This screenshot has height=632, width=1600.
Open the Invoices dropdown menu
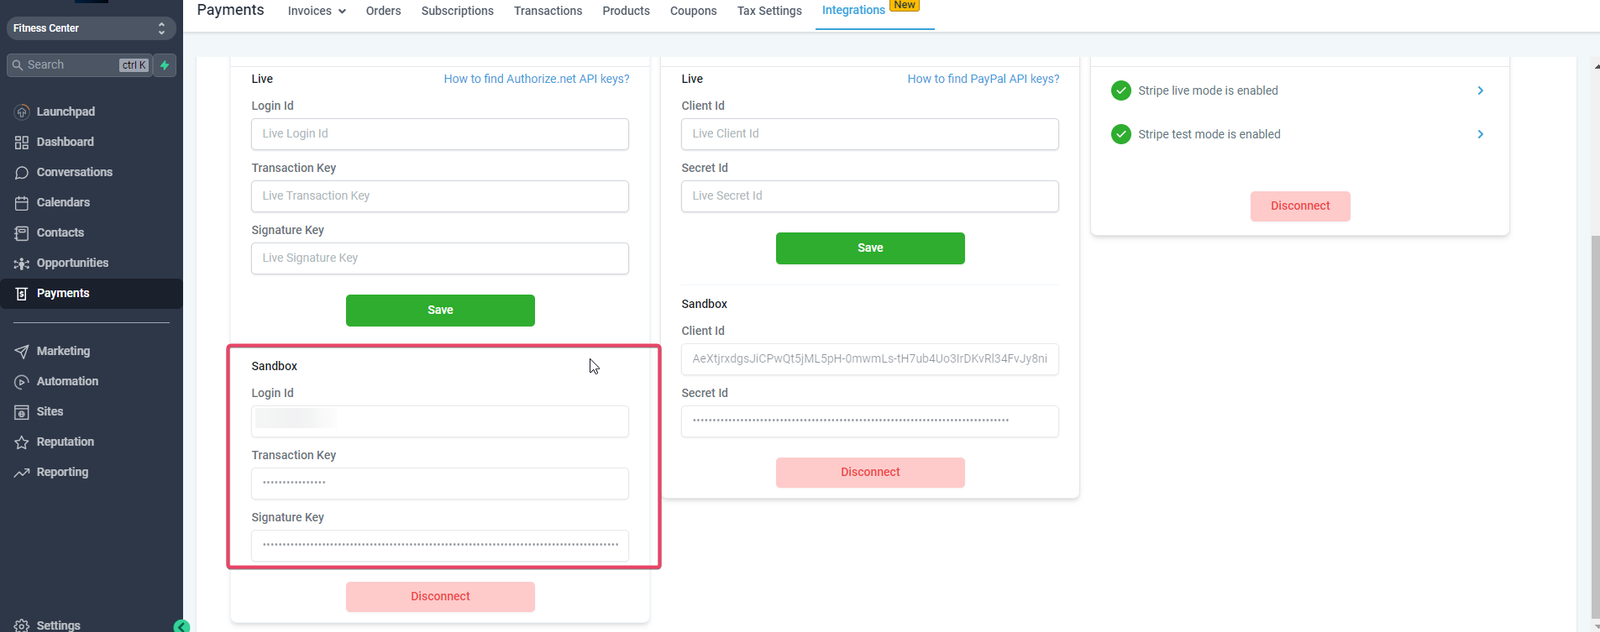[316, 11]
